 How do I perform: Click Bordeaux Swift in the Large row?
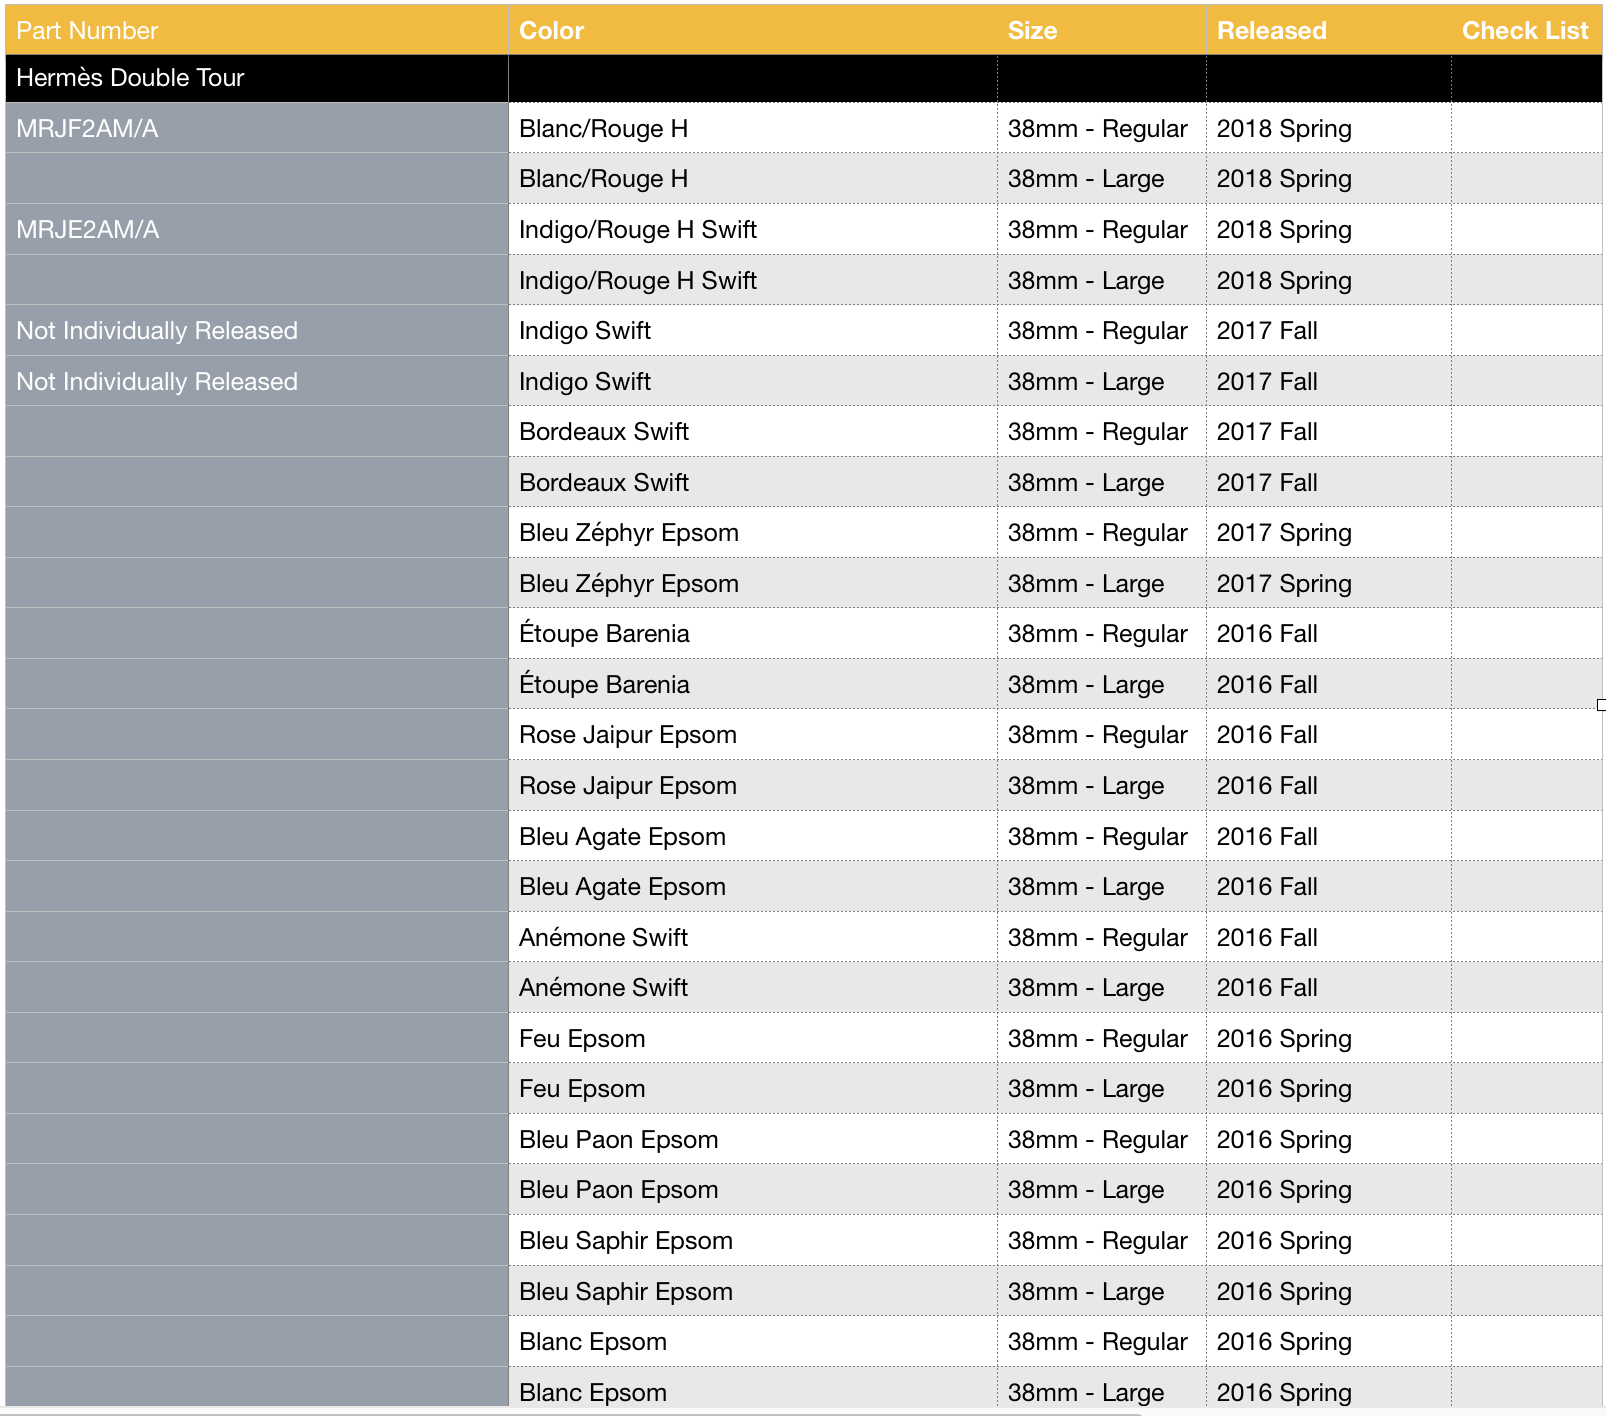[604, 483]
